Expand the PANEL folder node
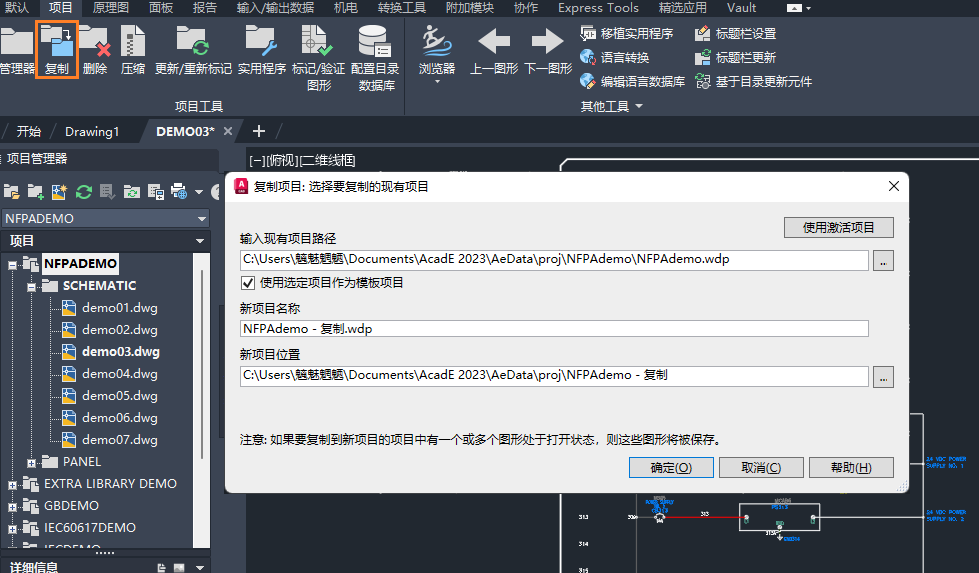 pyautogui.click(x=31, y=463)
